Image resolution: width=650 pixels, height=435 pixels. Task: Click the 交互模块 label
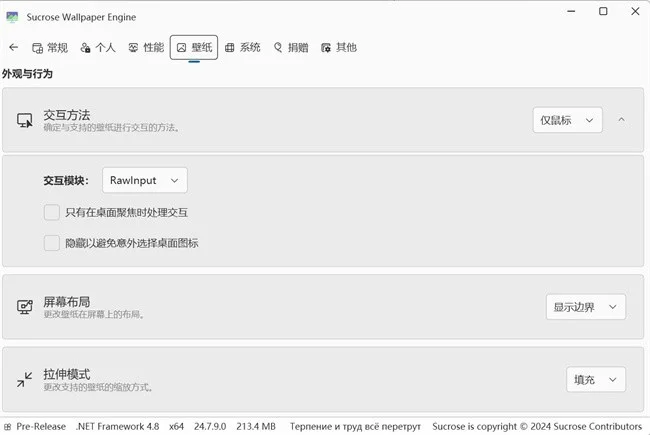pyautogui.click(x=66, y=181)
